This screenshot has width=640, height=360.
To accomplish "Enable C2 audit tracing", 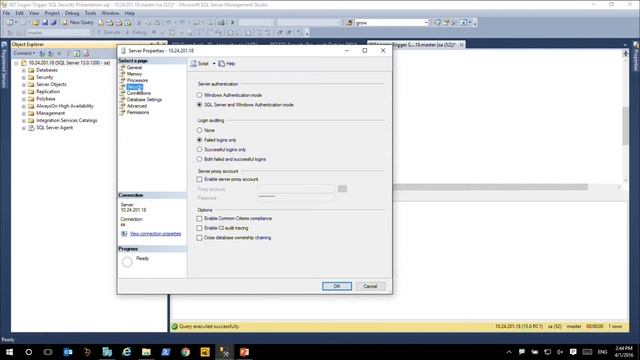I will point(199,228).
